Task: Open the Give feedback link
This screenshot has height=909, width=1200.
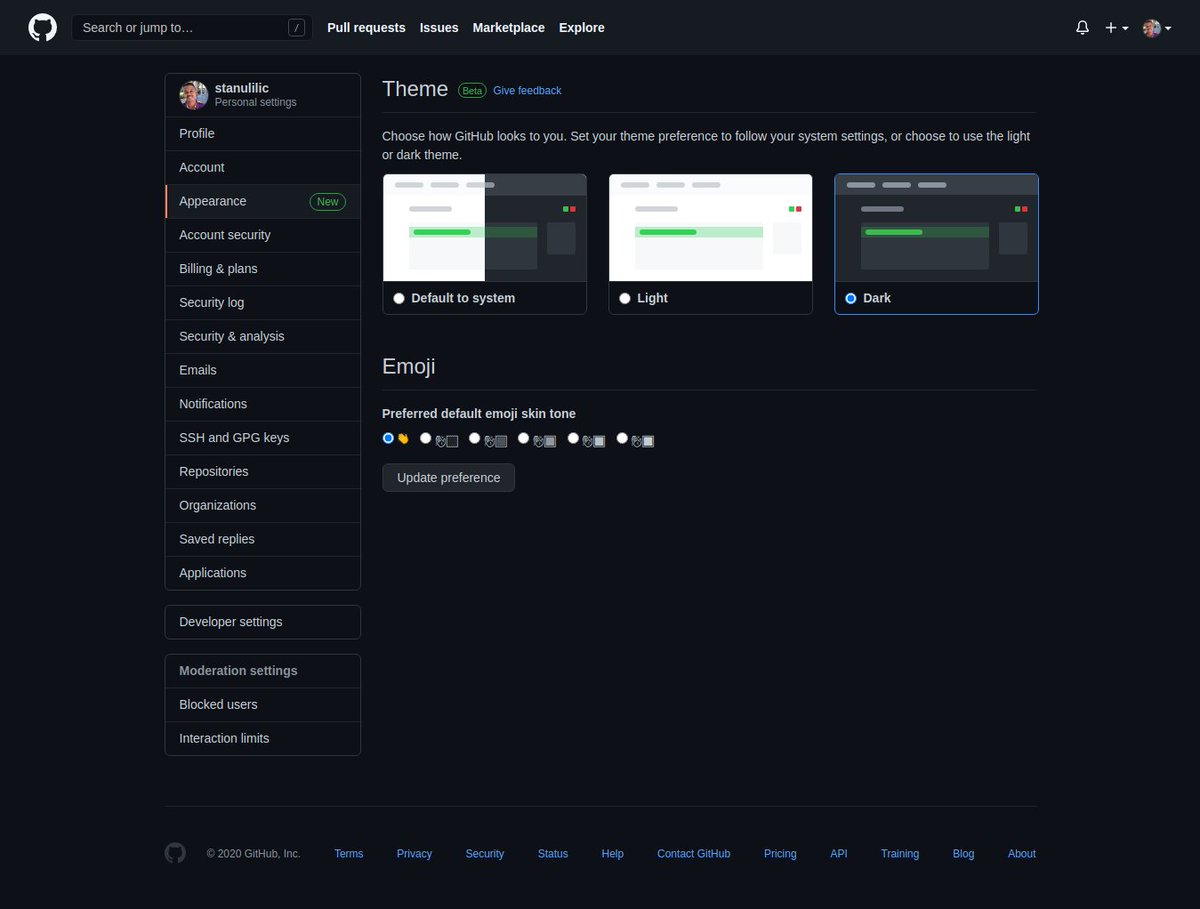Action: coord(527,90)
